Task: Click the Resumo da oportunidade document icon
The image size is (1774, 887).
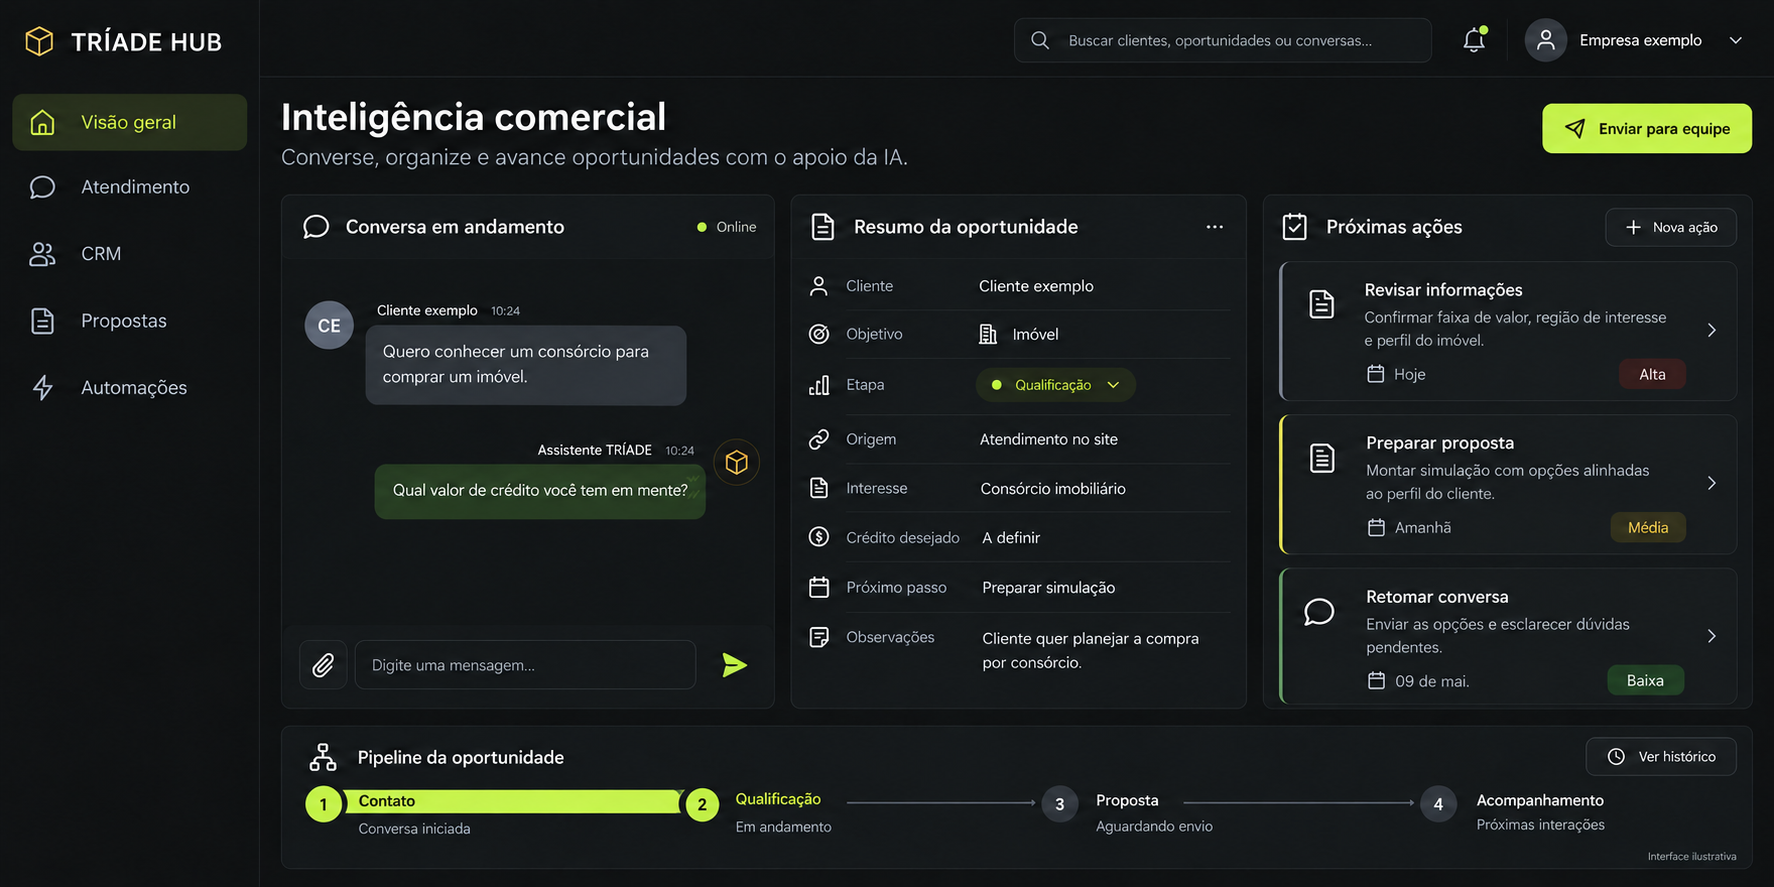Action: (x=822, y=227)
